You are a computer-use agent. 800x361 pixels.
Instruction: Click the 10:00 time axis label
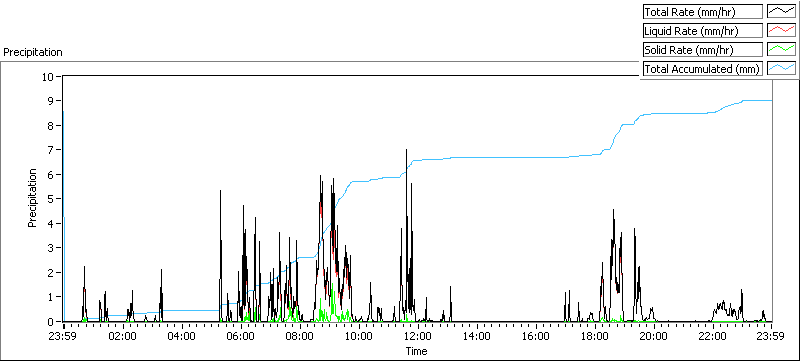pyautogui.click(x=359, y=336)
